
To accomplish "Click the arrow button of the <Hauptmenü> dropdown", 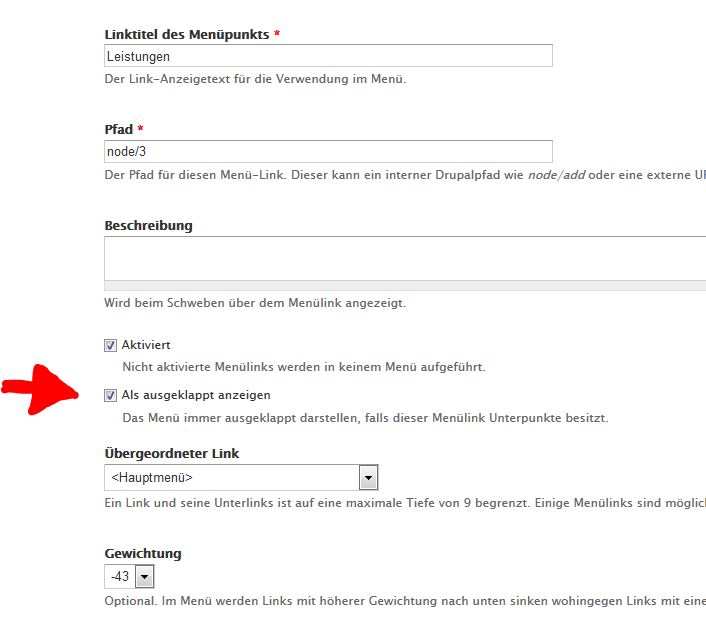I will coord(368,477).
